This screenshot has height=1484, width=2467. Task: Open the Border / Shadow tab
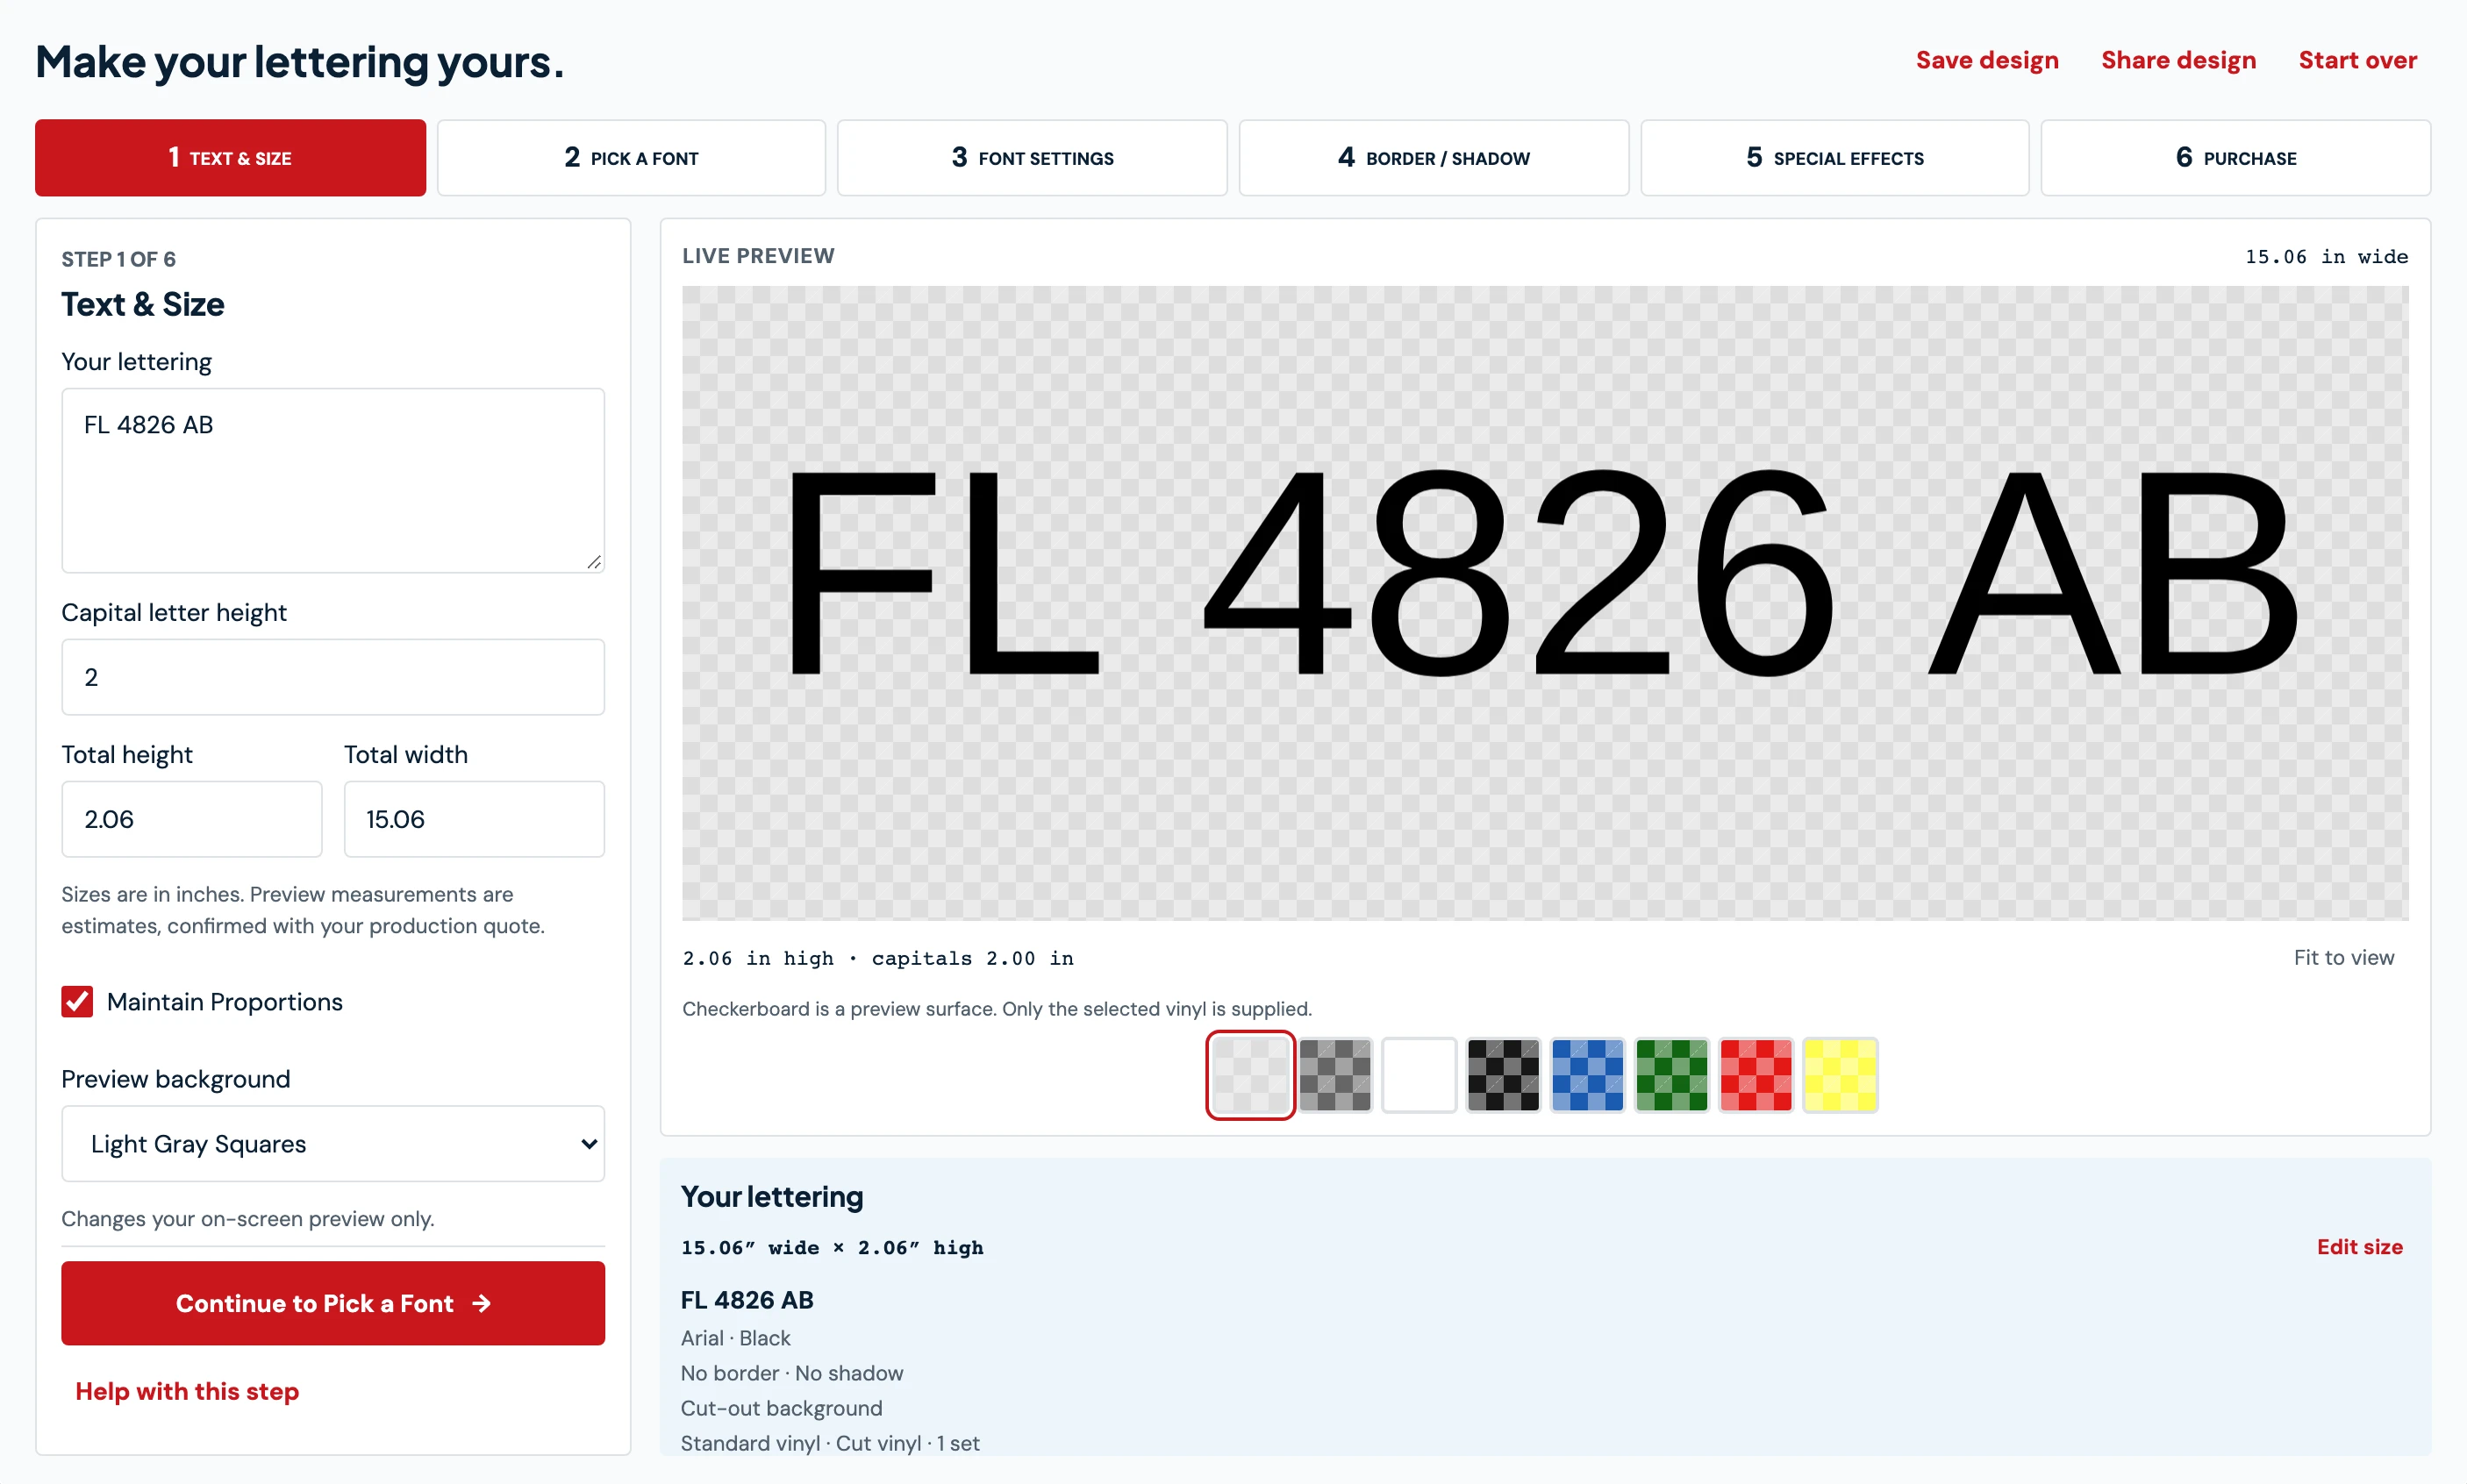(x=1434, y=158)
